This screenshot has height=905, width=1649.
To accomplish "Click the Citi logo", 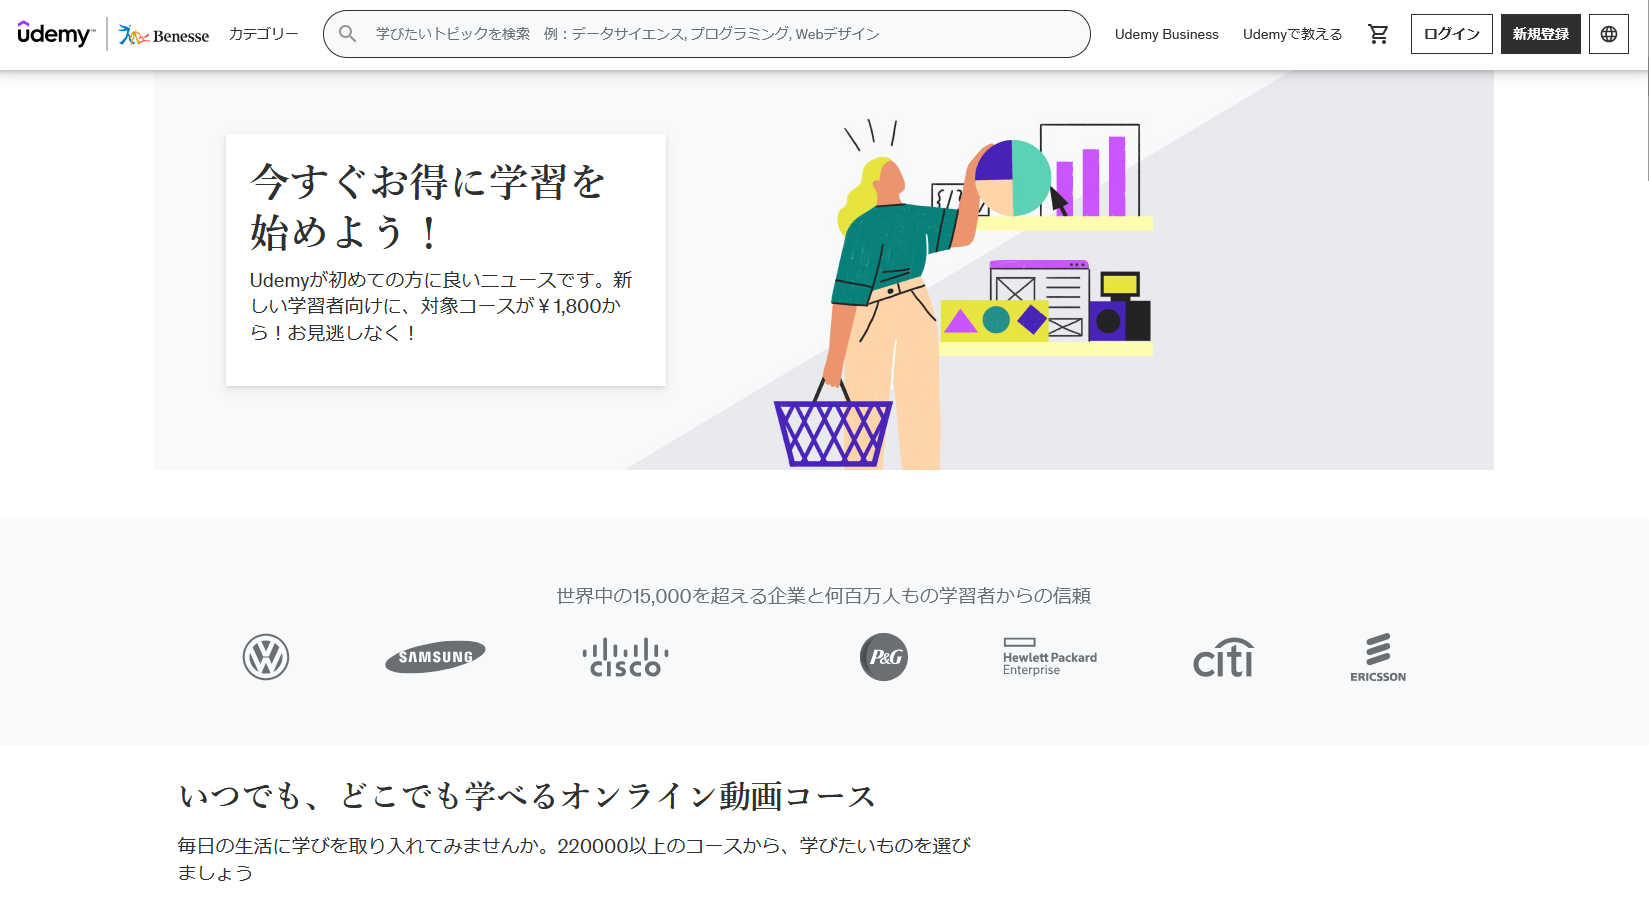I will (1223, 657).
